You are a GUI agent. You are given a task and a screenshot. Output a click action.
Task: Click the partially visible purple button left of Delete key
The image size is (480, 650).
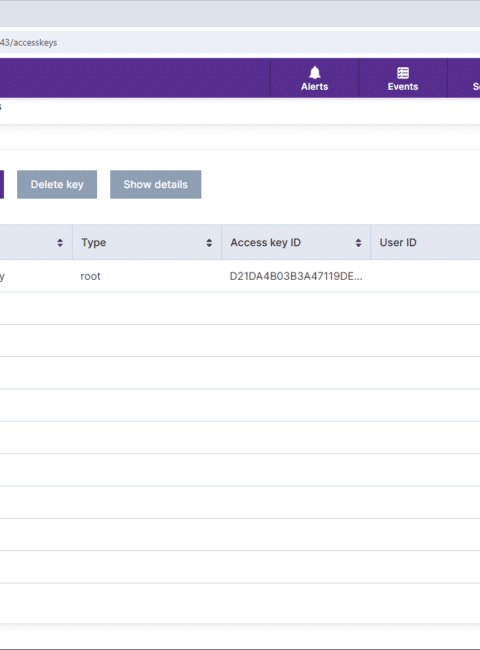[2, 184]
